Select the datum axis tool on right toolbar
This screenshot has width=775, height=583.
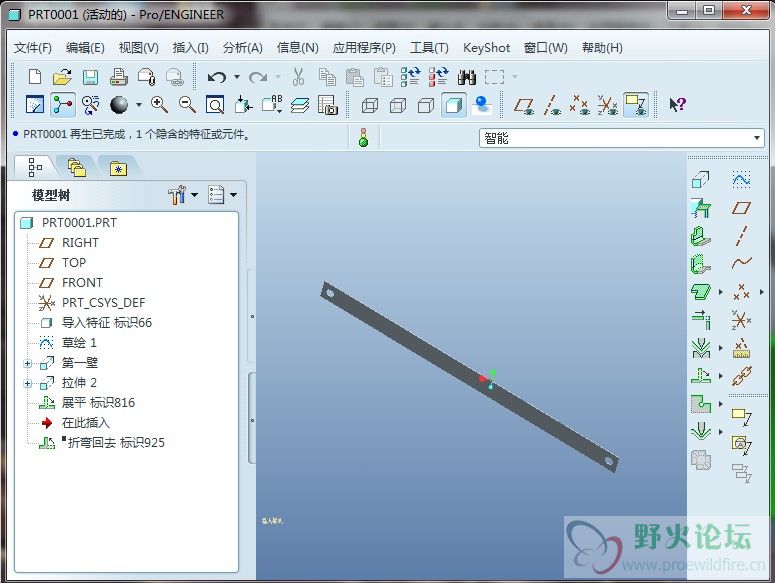click(x=741, y=236)
